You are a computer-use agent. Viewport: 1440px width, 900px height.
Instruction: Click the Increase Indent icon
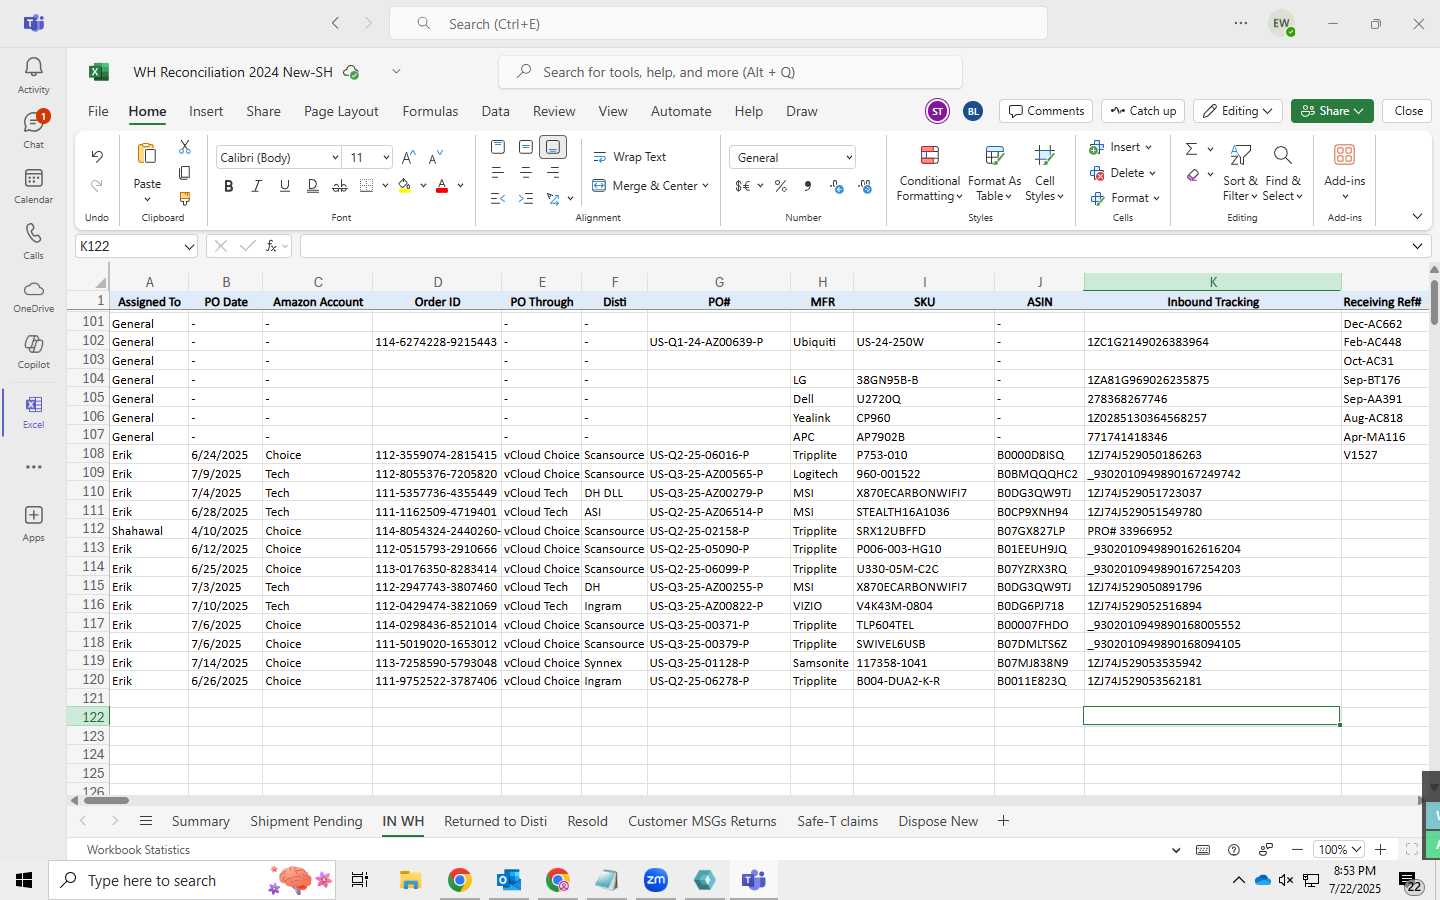click(526, 198)
